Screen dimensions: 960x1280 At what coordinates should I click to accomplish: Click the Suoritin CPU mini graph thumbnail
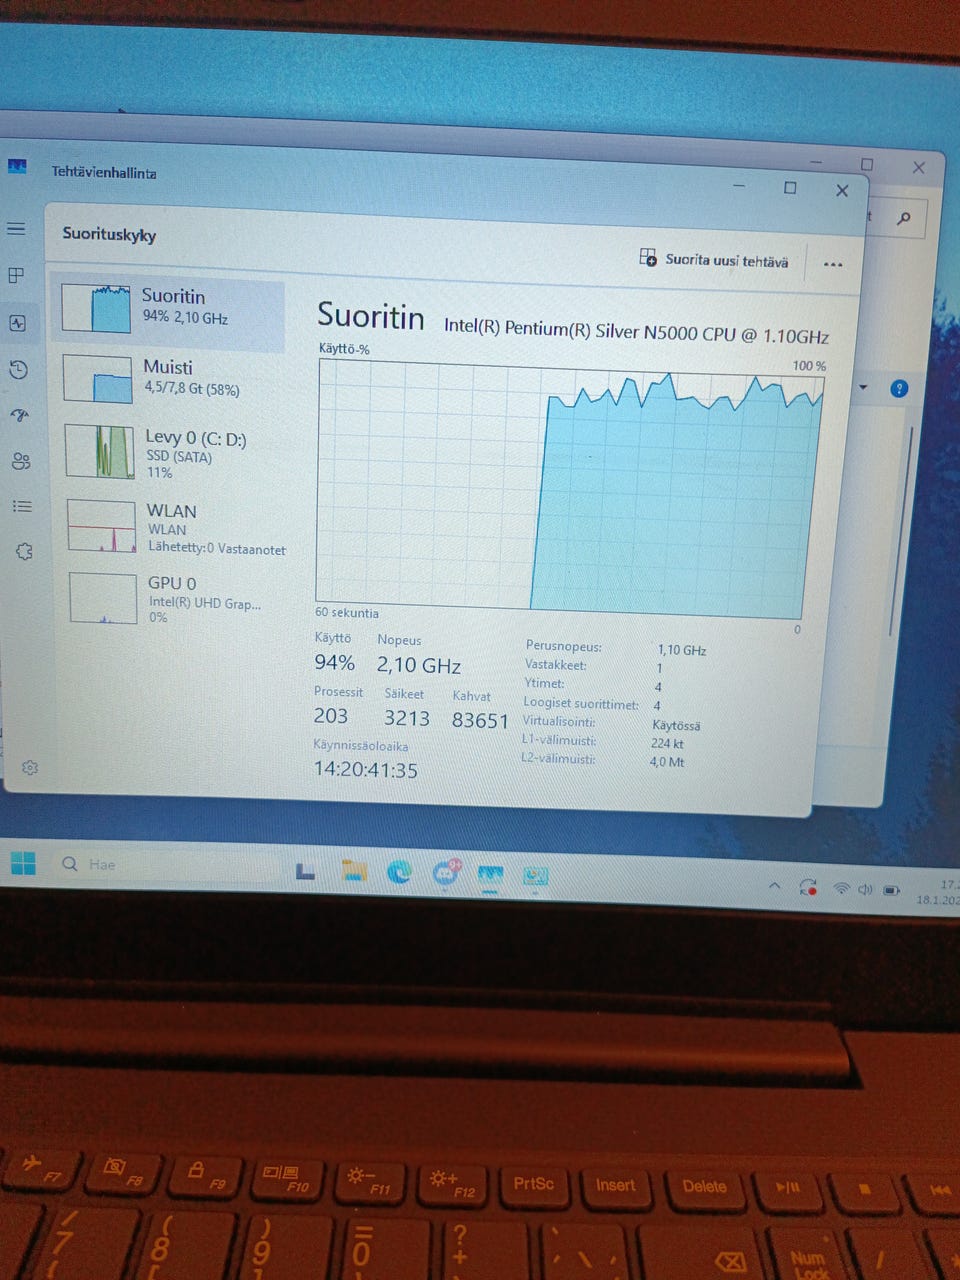pos(96,308)
